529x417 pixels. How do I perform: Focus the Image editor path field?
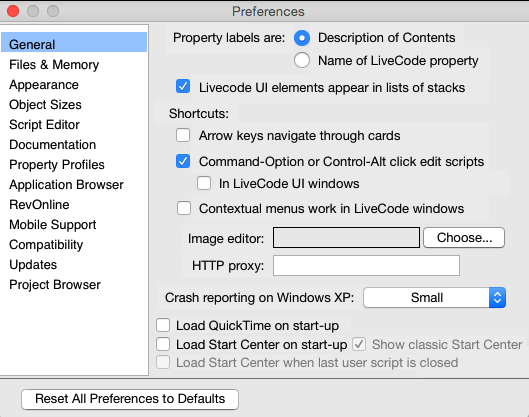coord(346,238)
